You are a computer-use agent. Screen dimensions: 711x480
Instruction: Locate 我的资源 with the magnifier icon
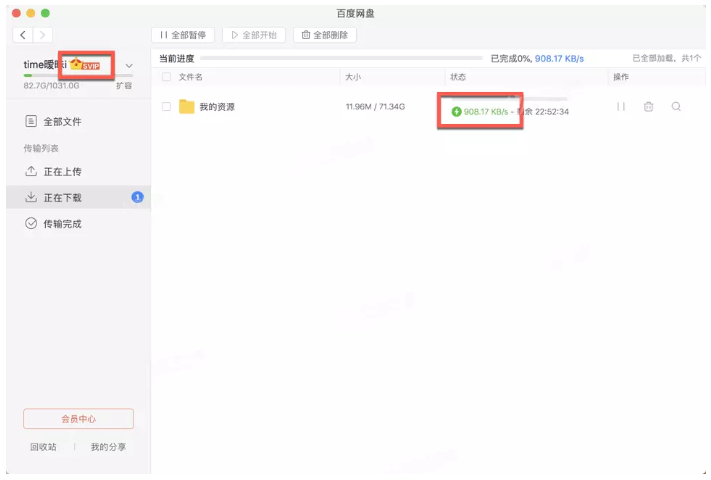pos(676,107)
